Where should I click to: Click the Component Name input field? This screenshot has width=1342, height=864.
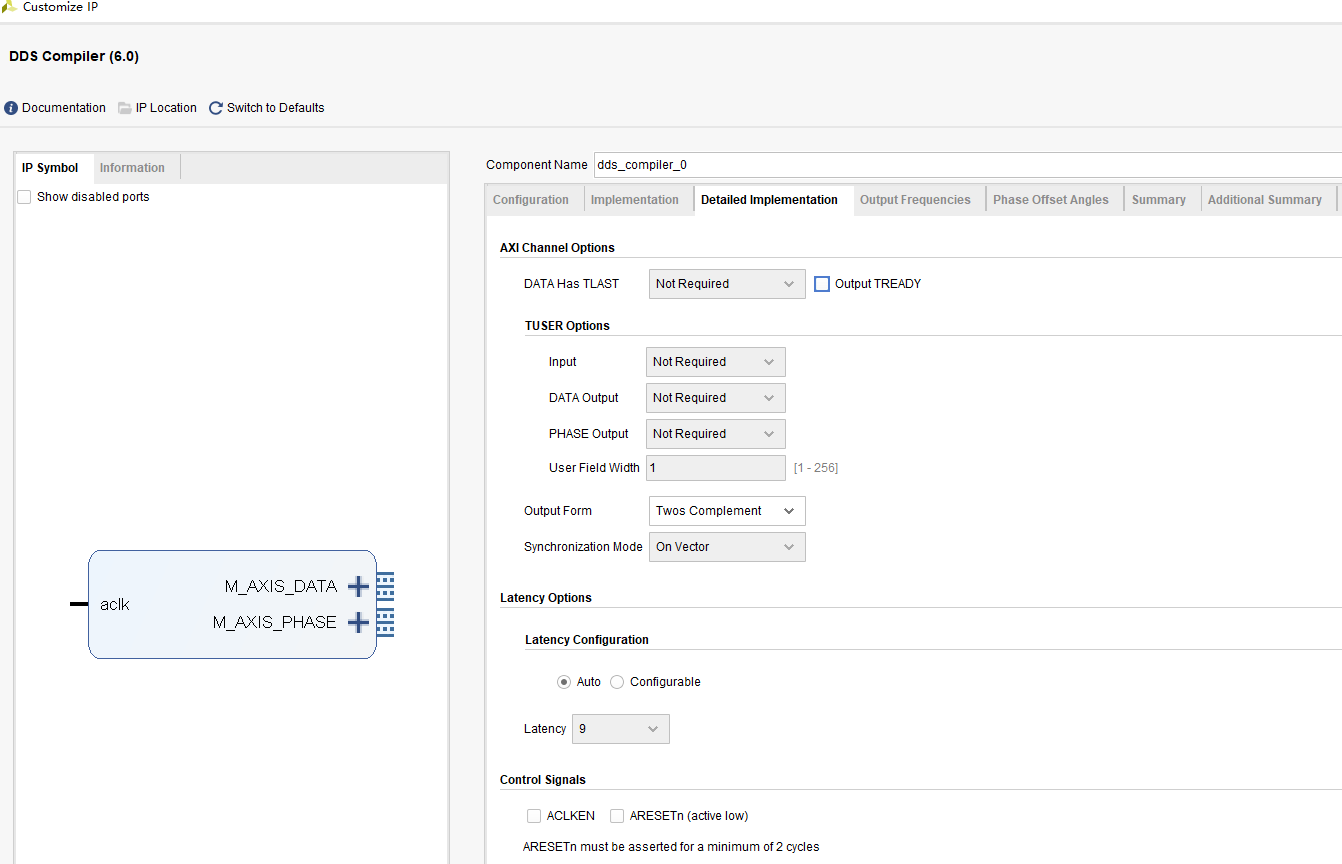pyautogui.click(x=967, y=165)
